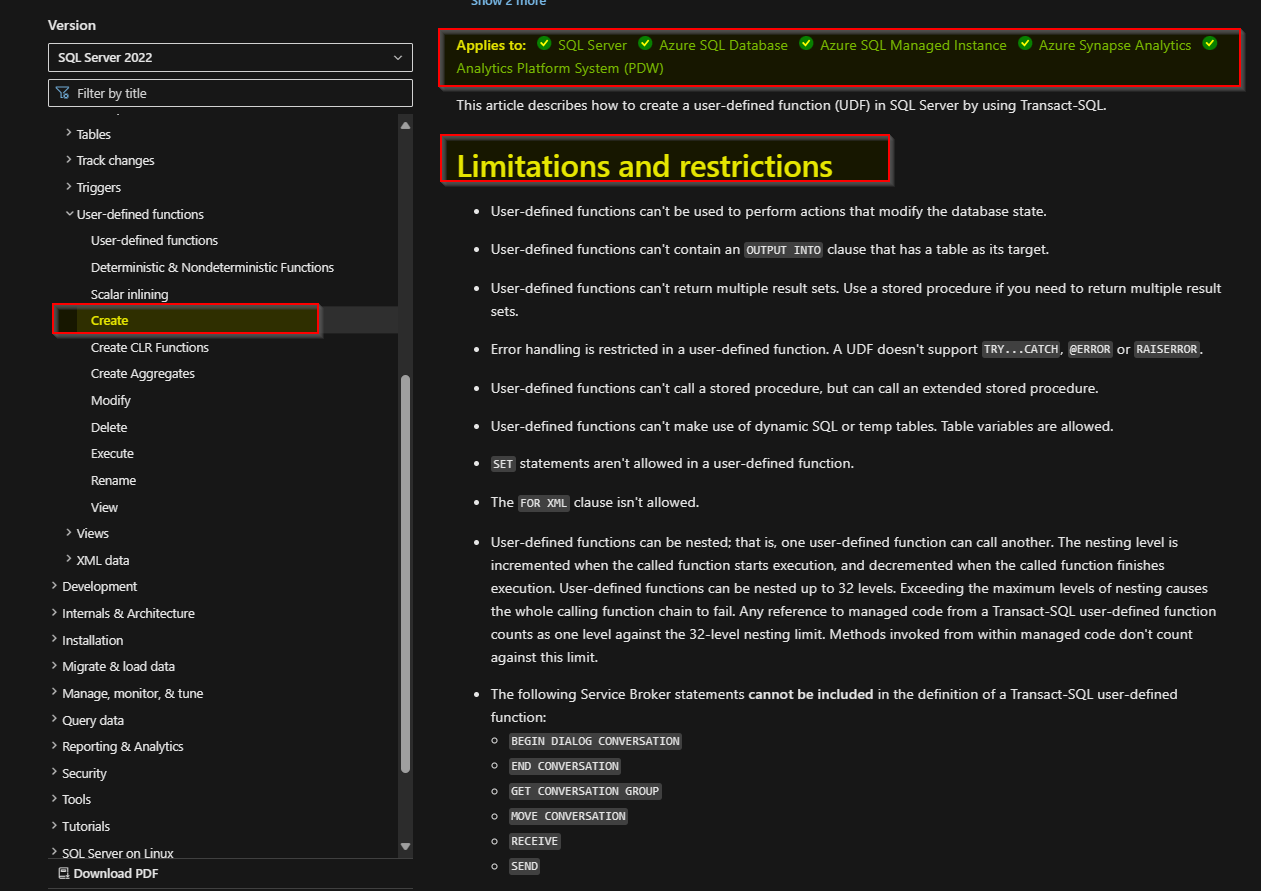Click the check beside Azure Synapse Analytics
The height and width of the screenshot is (891, 1261).
click(x=1025, y=44)
